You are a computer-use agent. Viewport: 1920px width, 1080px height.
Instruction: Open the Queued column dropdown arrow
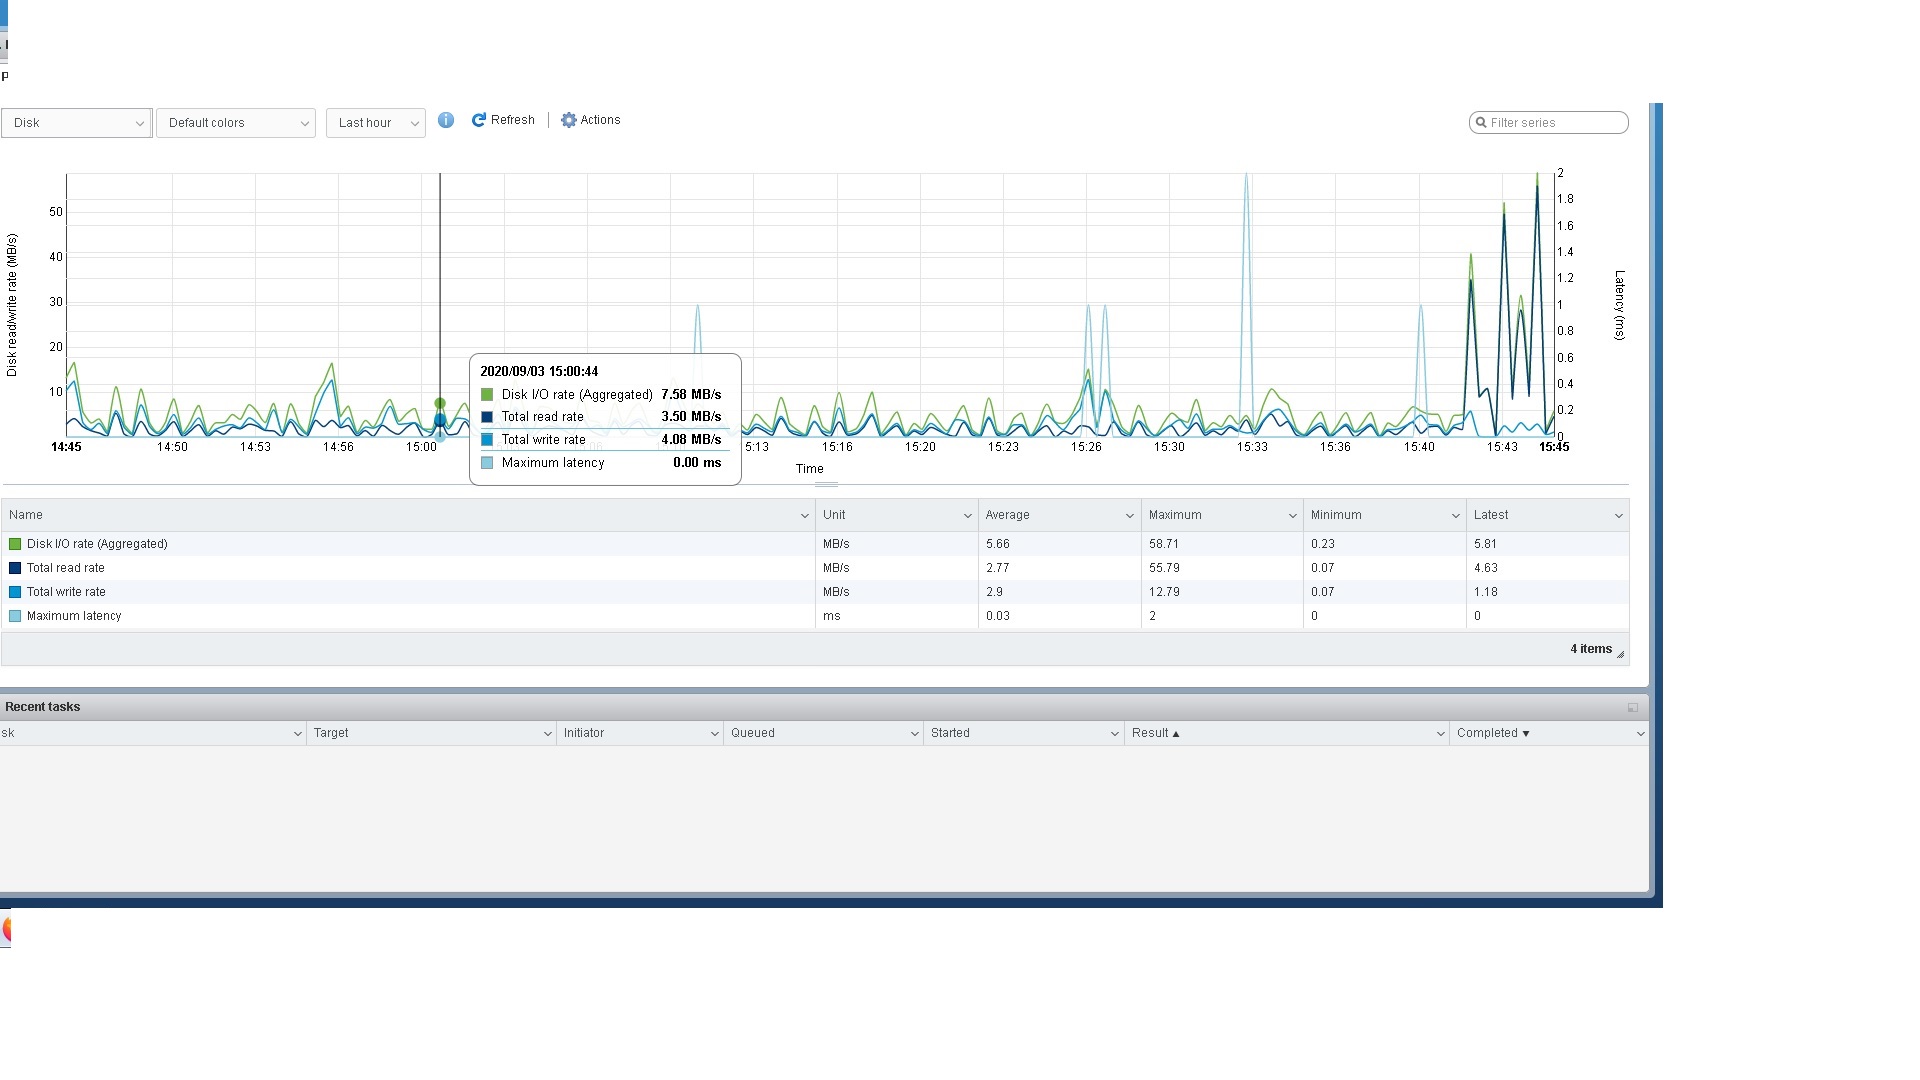914,734
